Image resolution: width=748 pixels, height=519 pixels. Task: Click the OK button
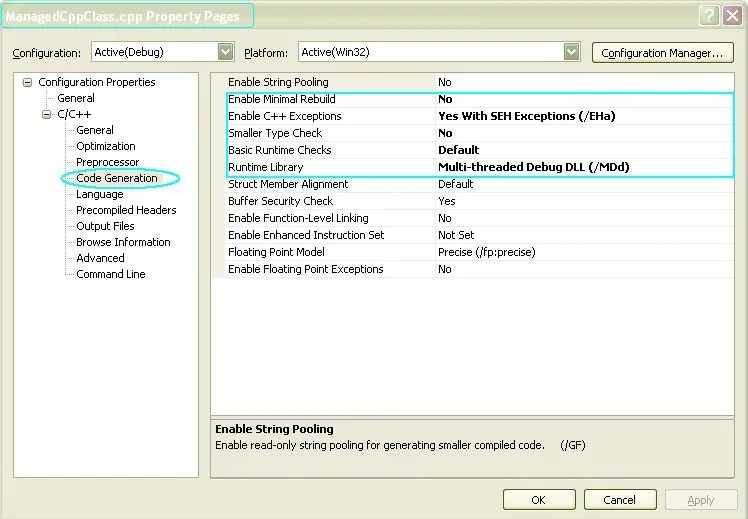point(539,499)
